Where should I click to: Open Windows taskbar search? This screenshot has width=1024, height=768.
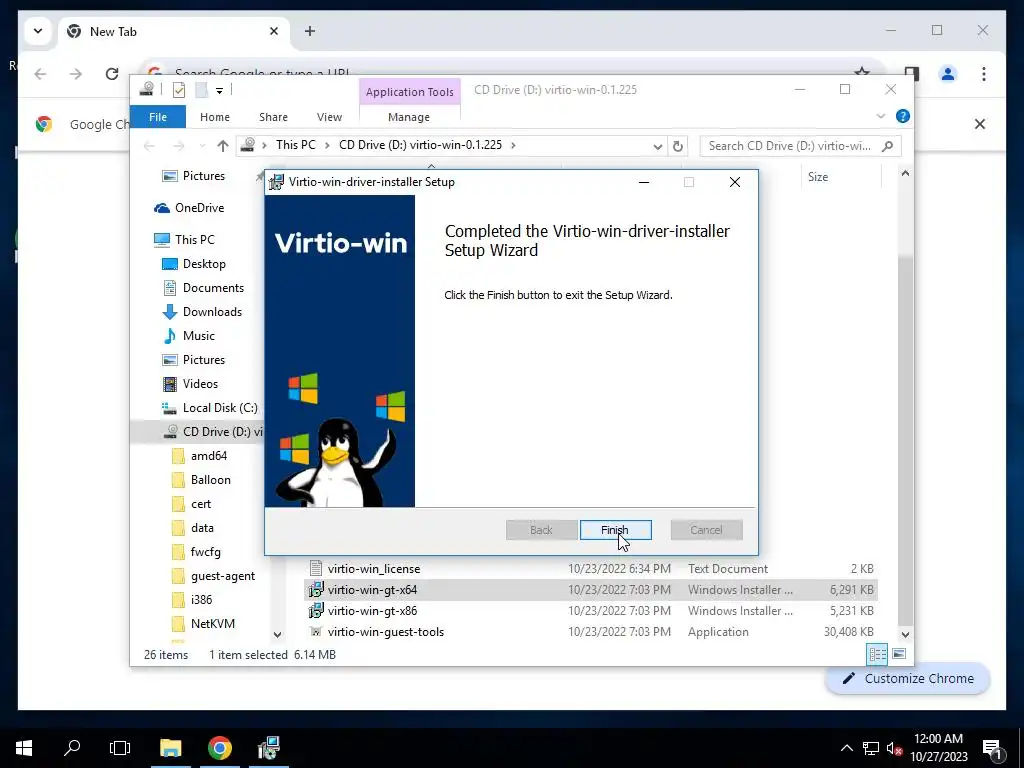[72, 748]
